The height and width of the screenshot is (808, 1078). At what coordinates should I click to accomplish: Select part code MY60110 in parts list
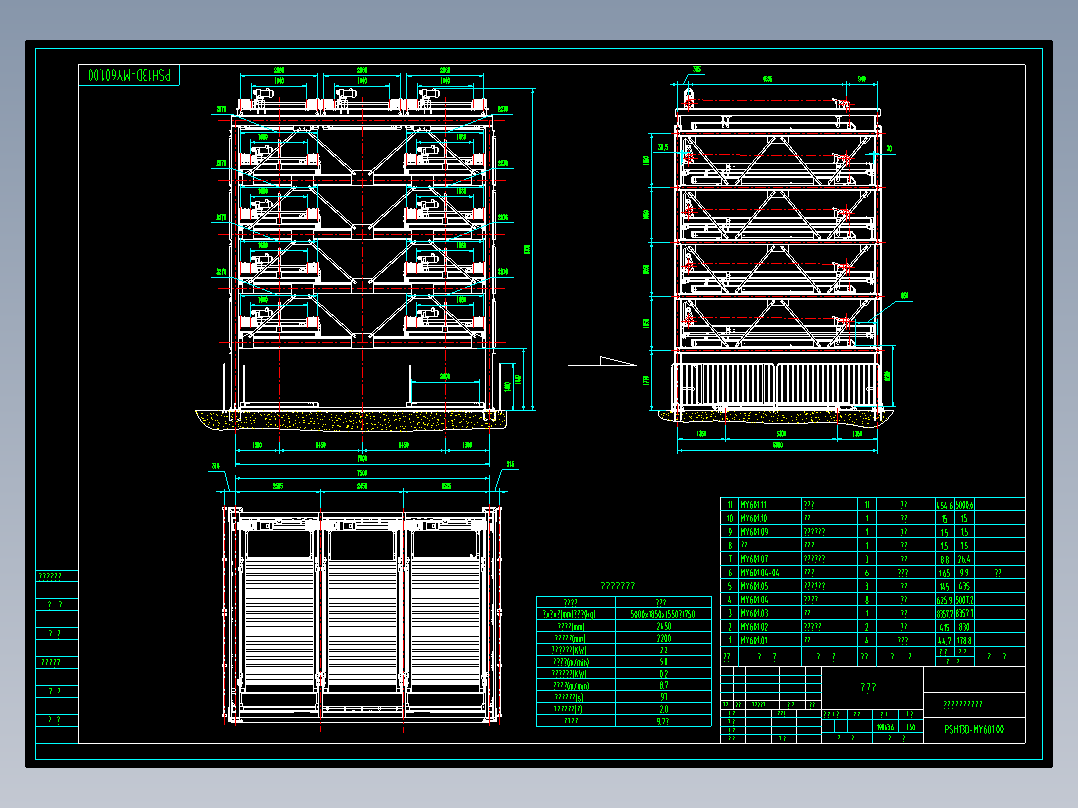pos(754,518)
